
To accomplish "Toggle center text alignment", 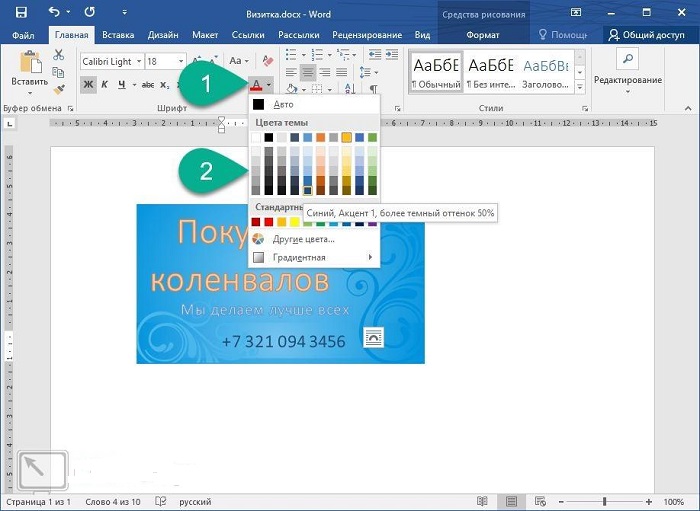I will (x=307, y=72).
